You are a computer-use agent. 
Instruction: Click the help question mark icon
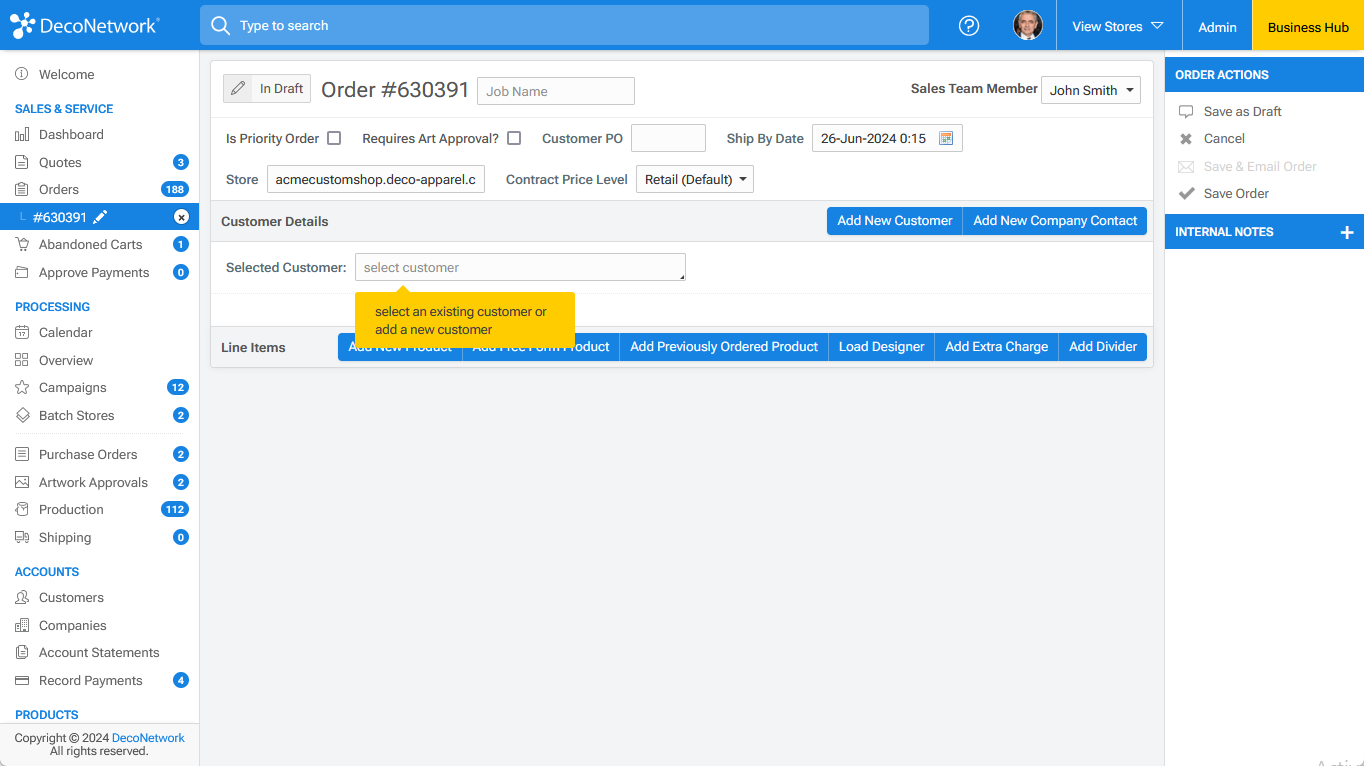(968, 26)
